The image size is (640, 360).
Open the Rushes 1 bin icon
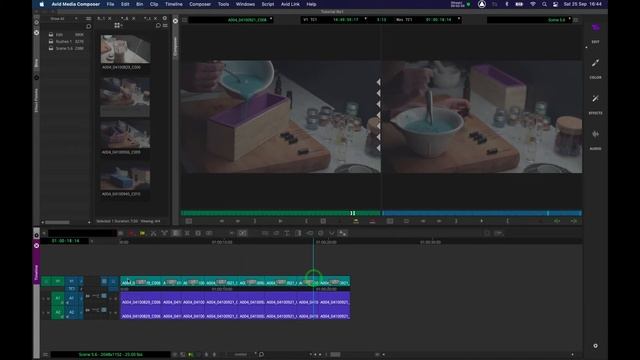point(51,41)
